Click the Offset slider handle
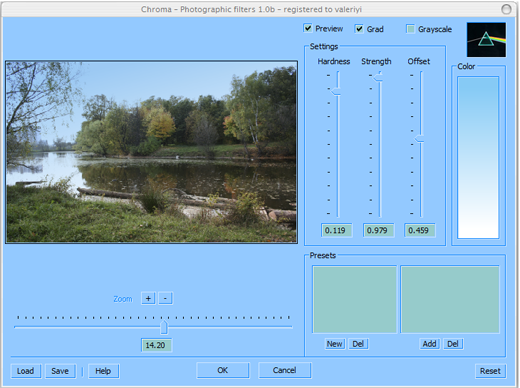Viewport: 520px width, 388px height. point(420,139)
